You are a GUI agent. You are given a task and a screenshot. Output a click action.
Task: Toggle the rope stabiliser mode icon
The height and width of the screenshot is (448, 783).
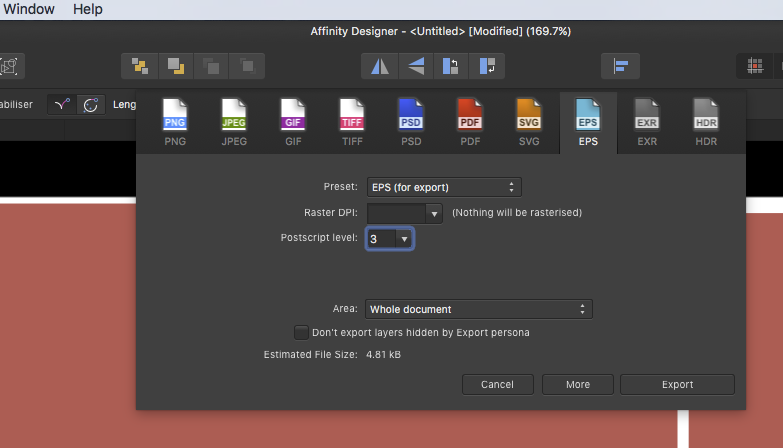click(x=62, y=104)
